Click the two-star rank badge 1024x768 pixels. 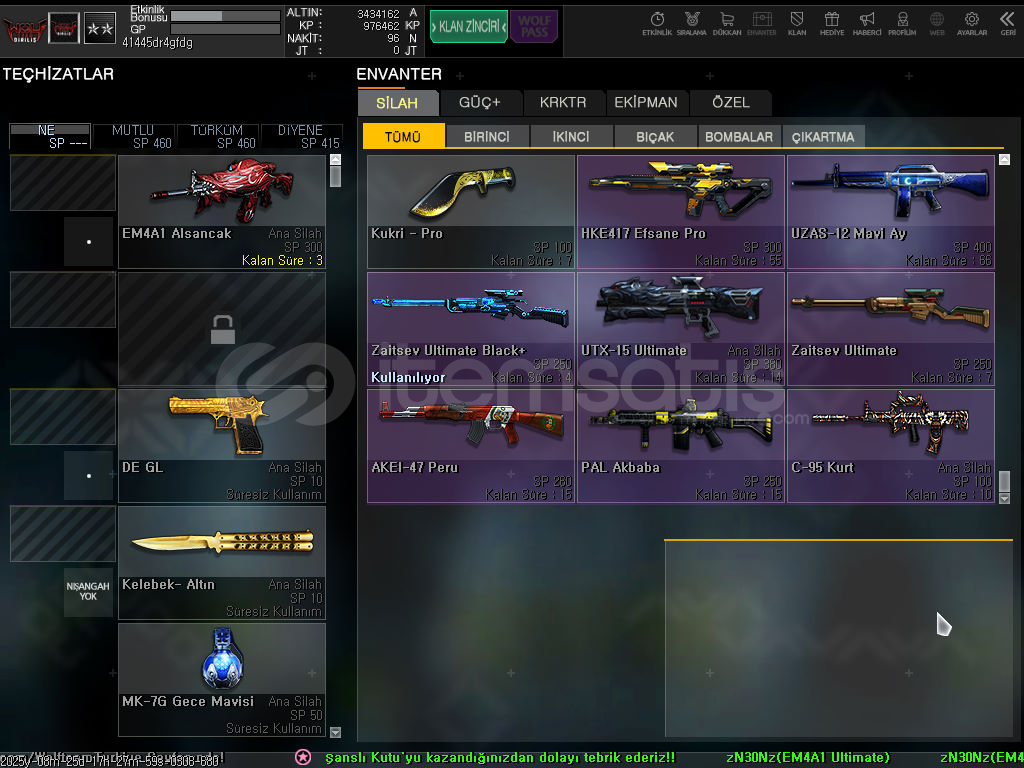(101, 28)
